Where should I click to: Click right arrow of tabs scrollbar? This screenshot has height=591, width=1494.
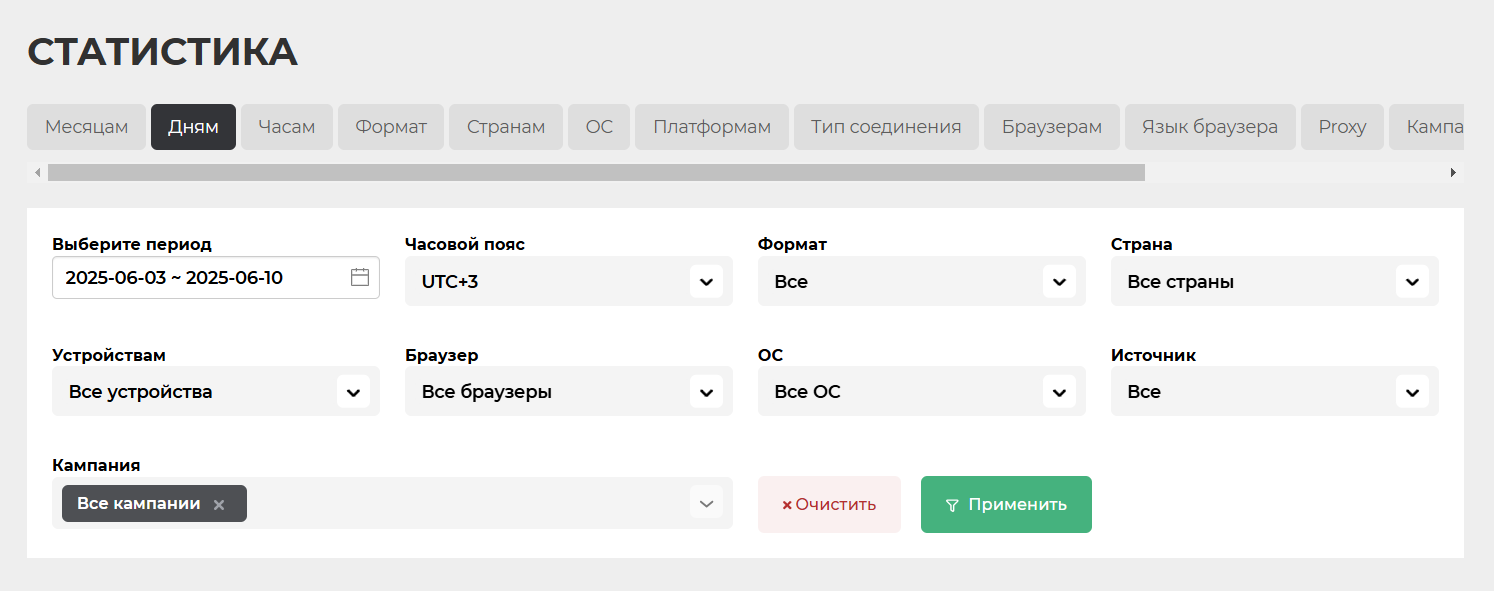pyautogui.click(x=1453, y=173)
